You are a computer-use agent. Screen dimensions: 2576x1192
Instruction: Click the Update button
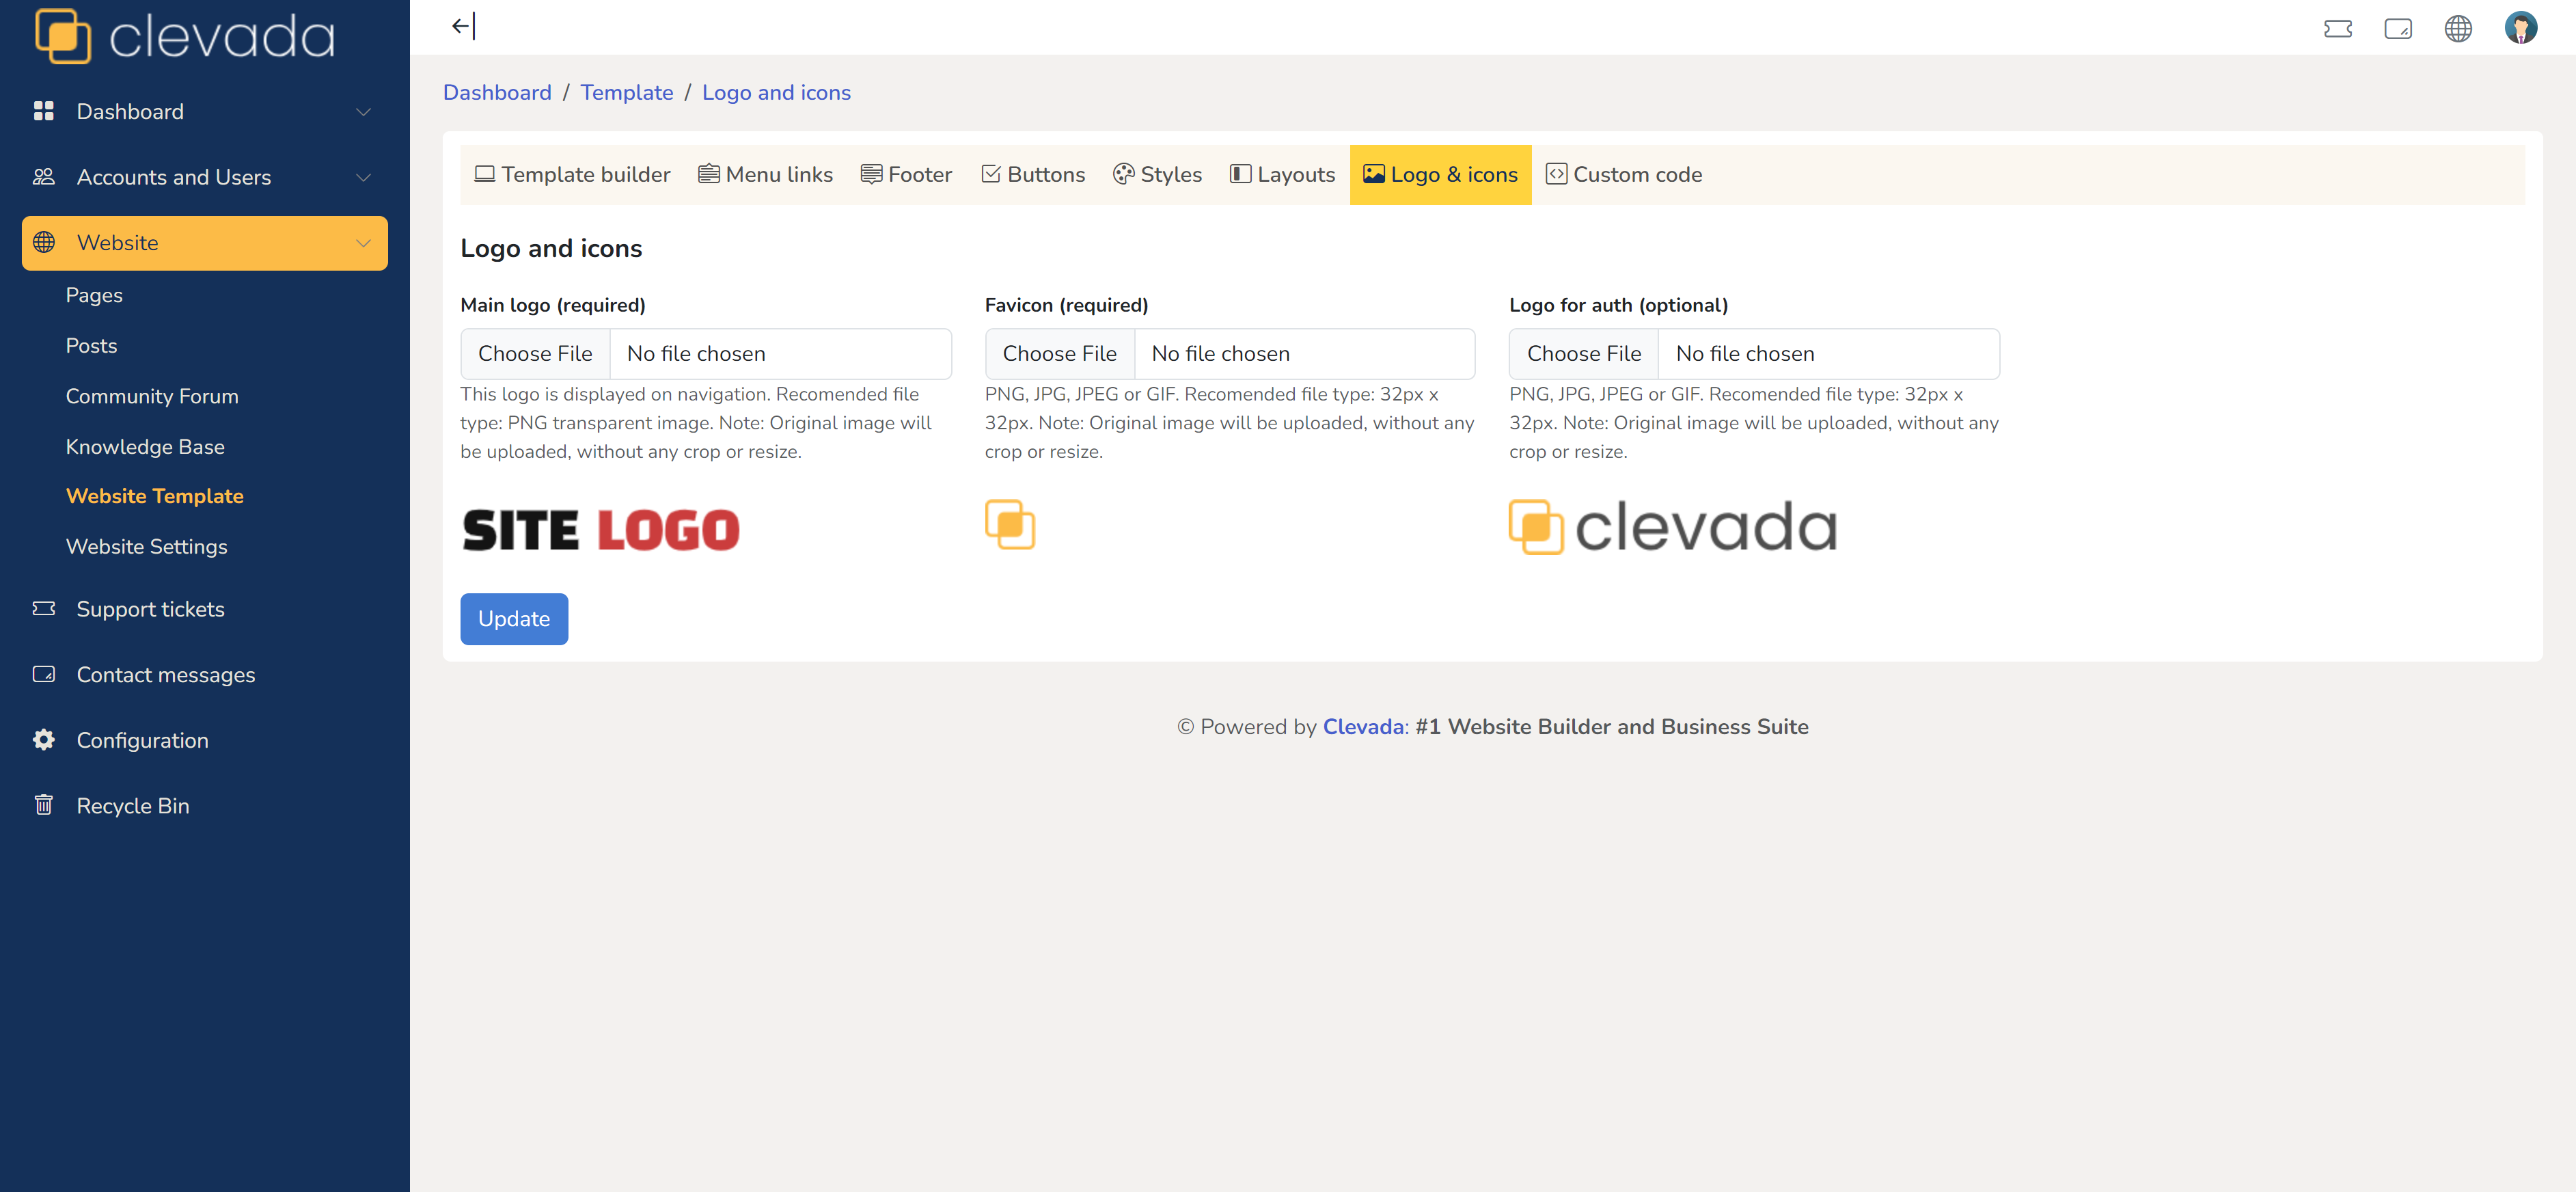click(x=514, y=619)
